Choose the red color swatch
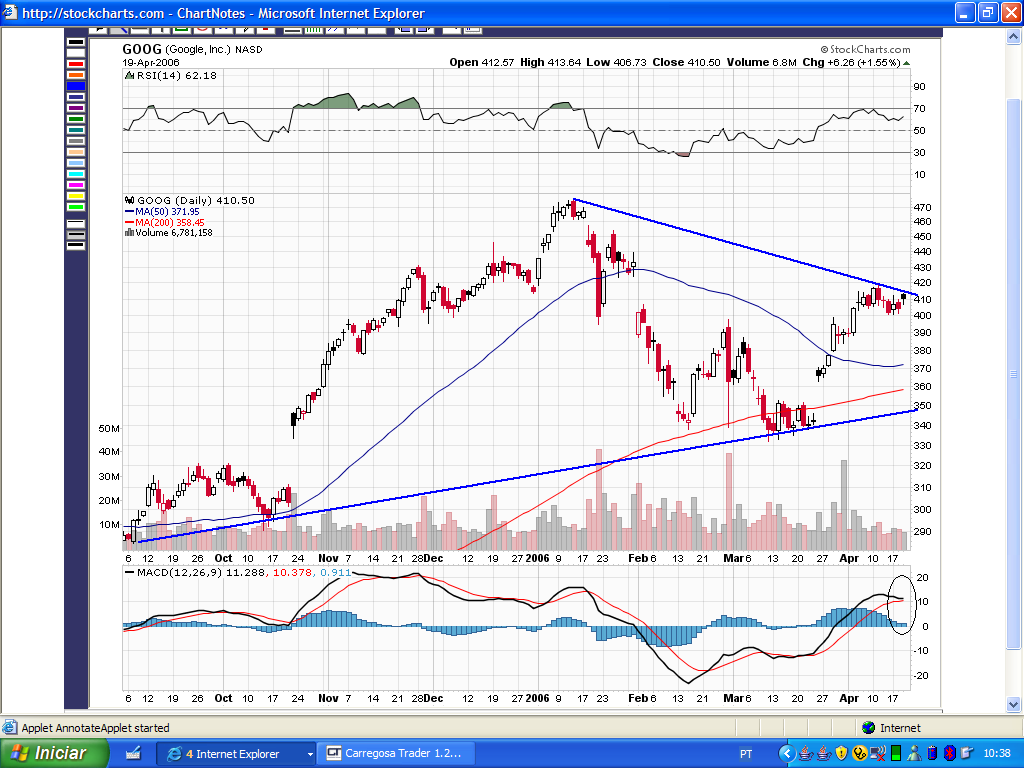Viewport: 1024px width, 768px height. (76, 64)
